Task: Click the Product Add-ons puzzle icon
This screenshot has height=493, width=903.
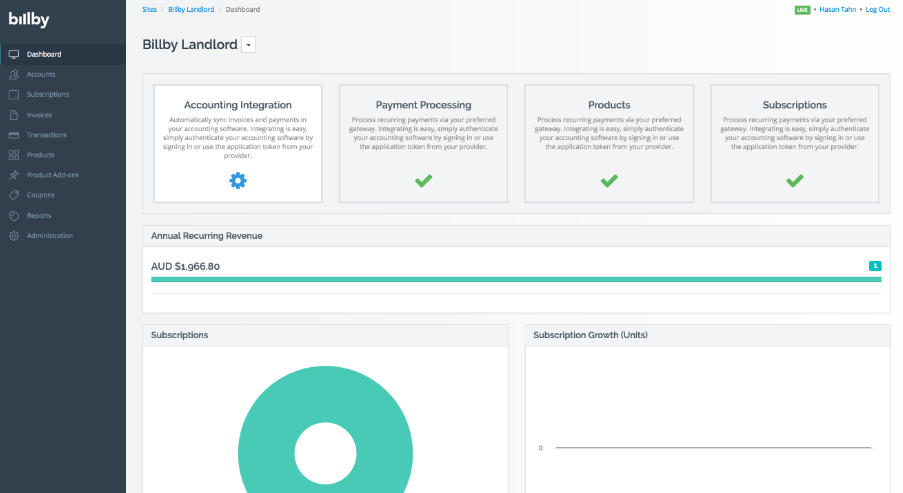Action: [13, 175]
